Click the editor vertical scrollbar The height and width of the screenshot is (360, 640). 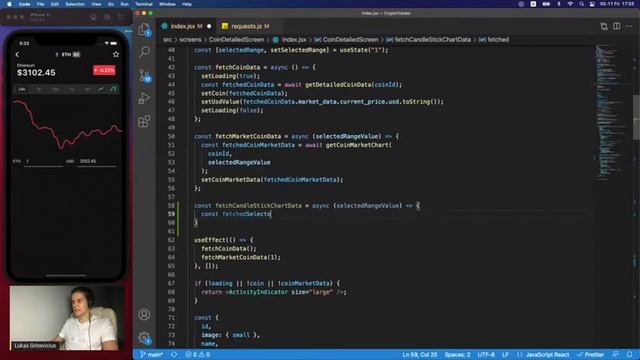pyautogui.click(x=636, y=118)
